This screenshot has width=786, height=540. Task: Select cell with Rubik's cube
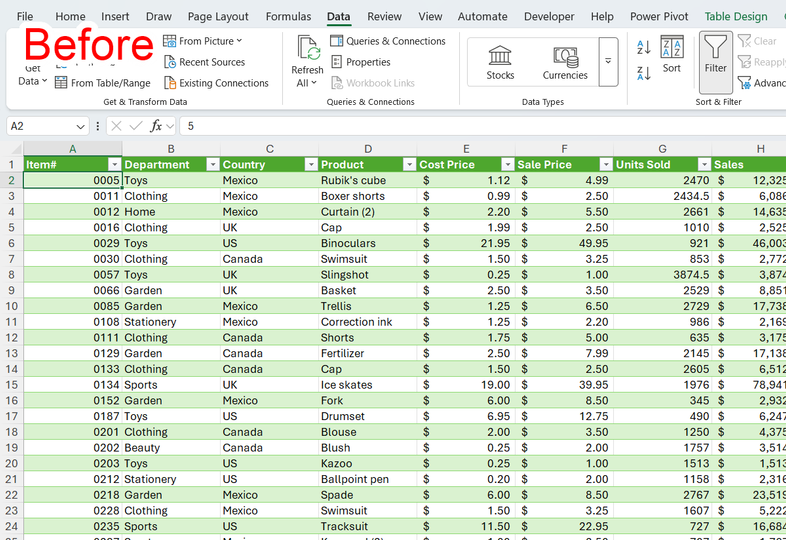[368, 180]
